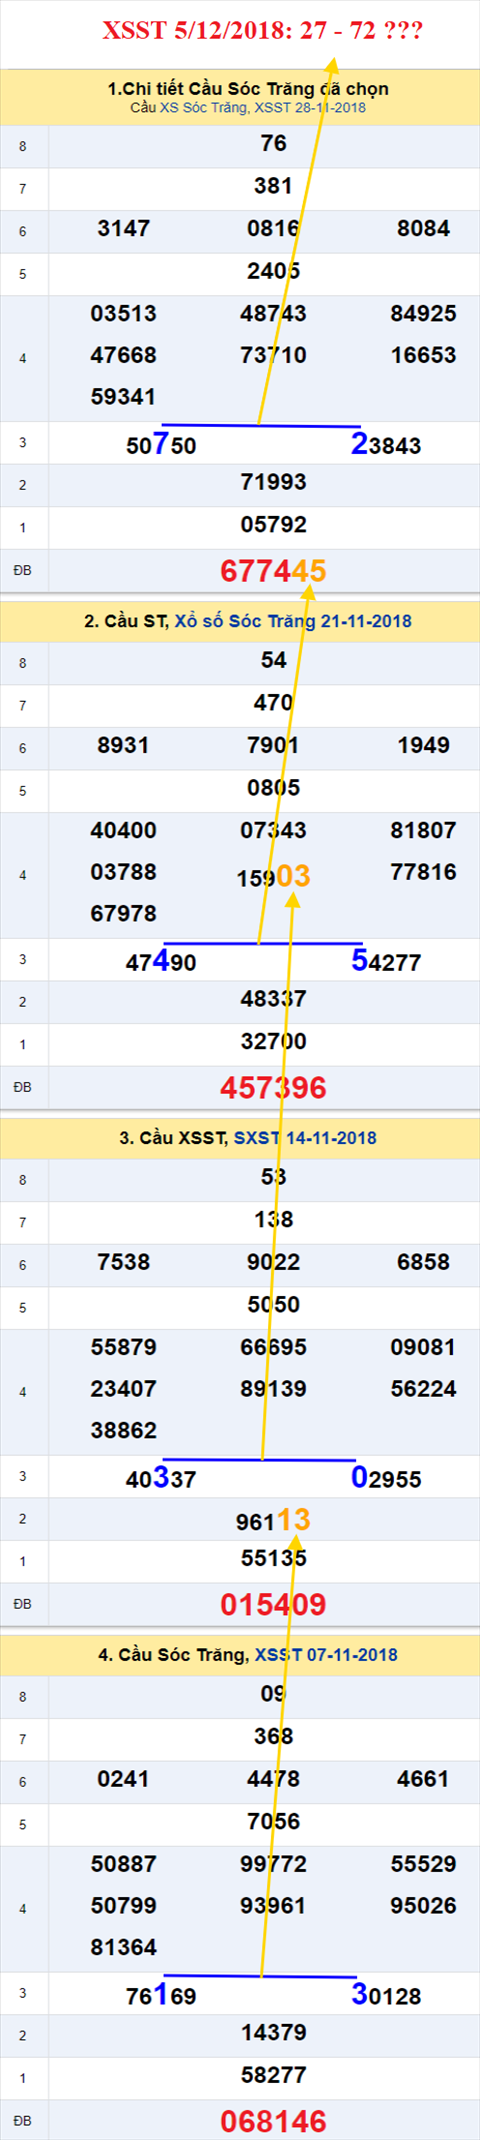Select prize number 40400
This screenshot has height=2140, width=480.
[124, 831]
